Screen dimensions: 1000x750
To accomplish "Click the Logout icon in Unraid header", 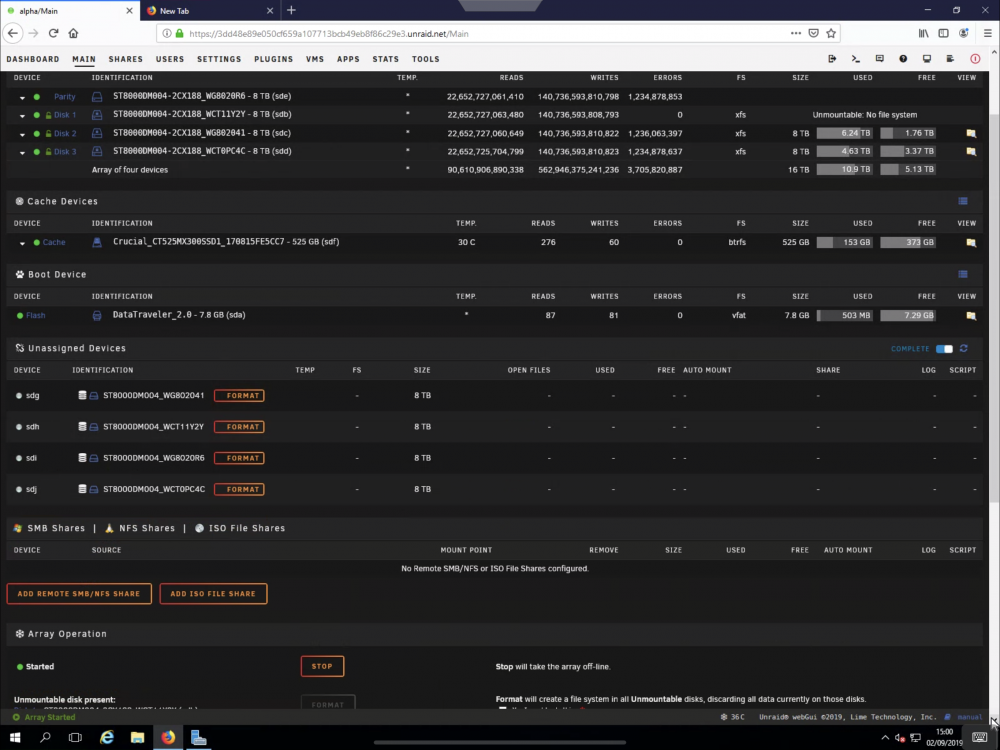I will pos(832,59).
